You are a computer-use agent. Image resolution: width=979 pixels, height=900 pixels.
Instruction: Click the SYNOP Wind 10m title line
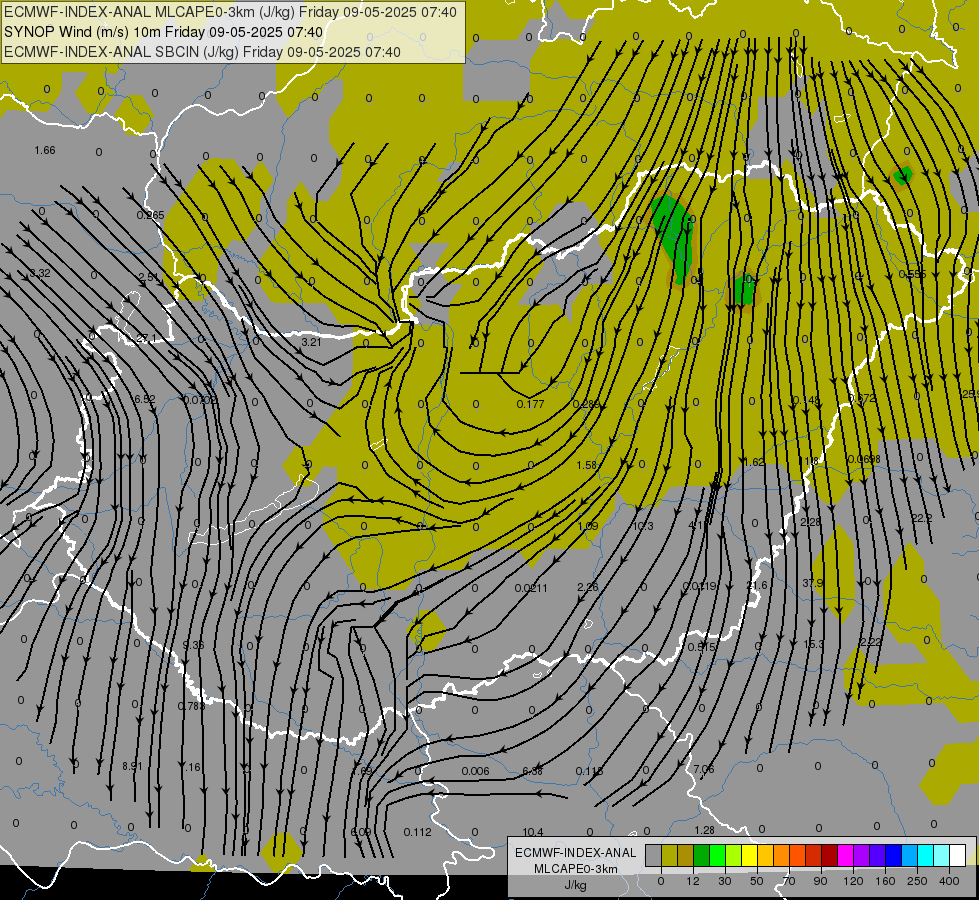click(x=164, y=32)
